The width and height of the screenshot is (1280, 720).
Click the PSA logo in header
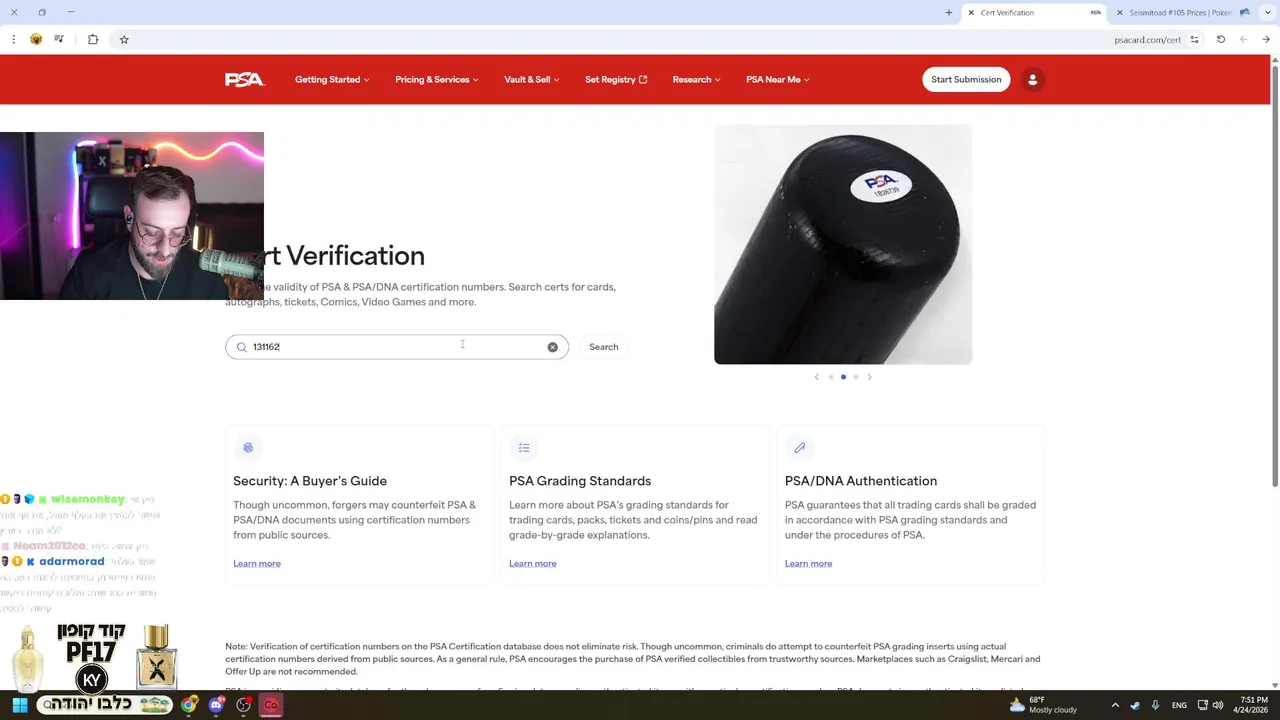(244, 80)
